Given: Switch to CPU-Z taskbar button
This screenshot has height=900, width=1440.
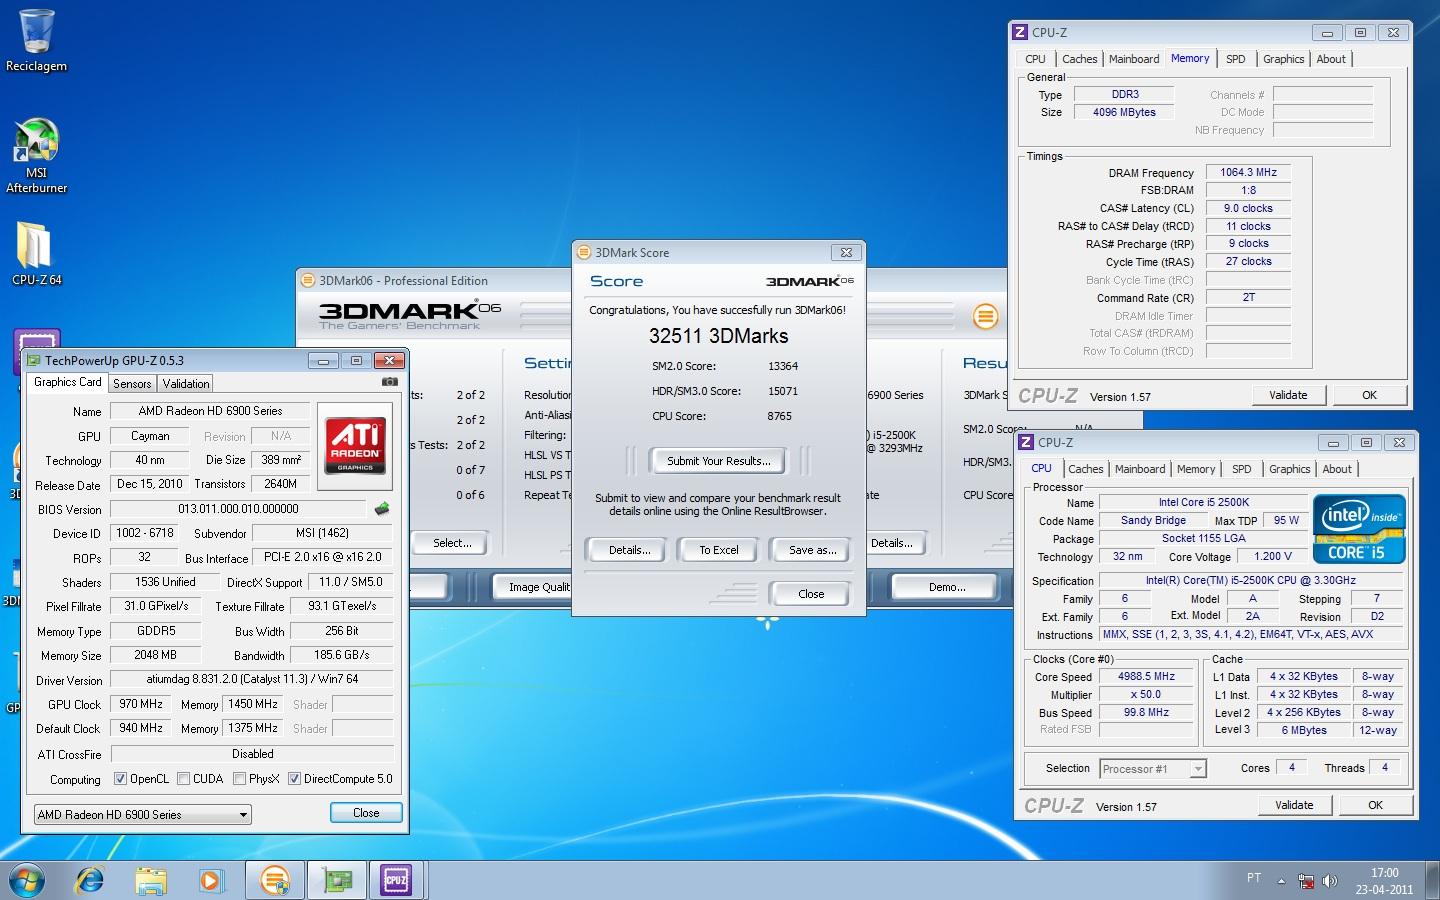Looking at the screenshot, I should click(396, 880).
